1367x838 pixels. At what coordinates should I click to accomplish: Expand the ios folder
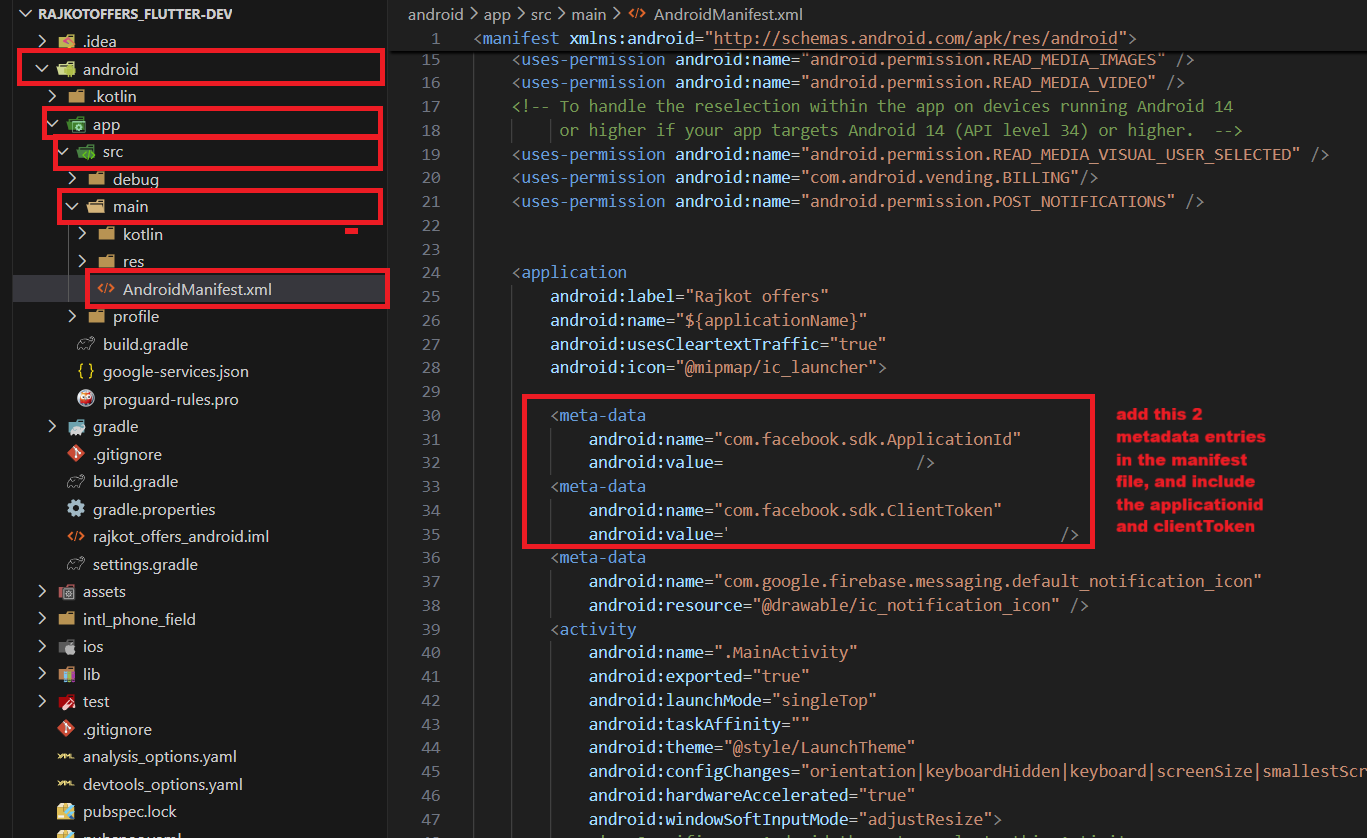pos(42,647)
